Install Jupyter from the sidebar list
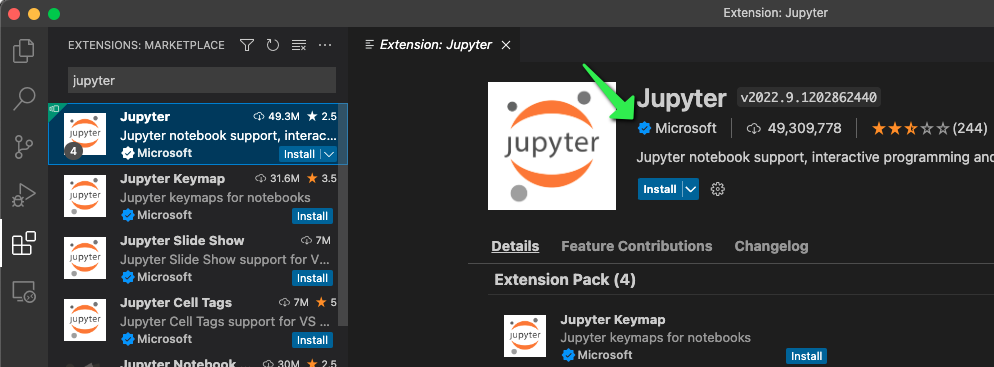 (x=299, y=154)
